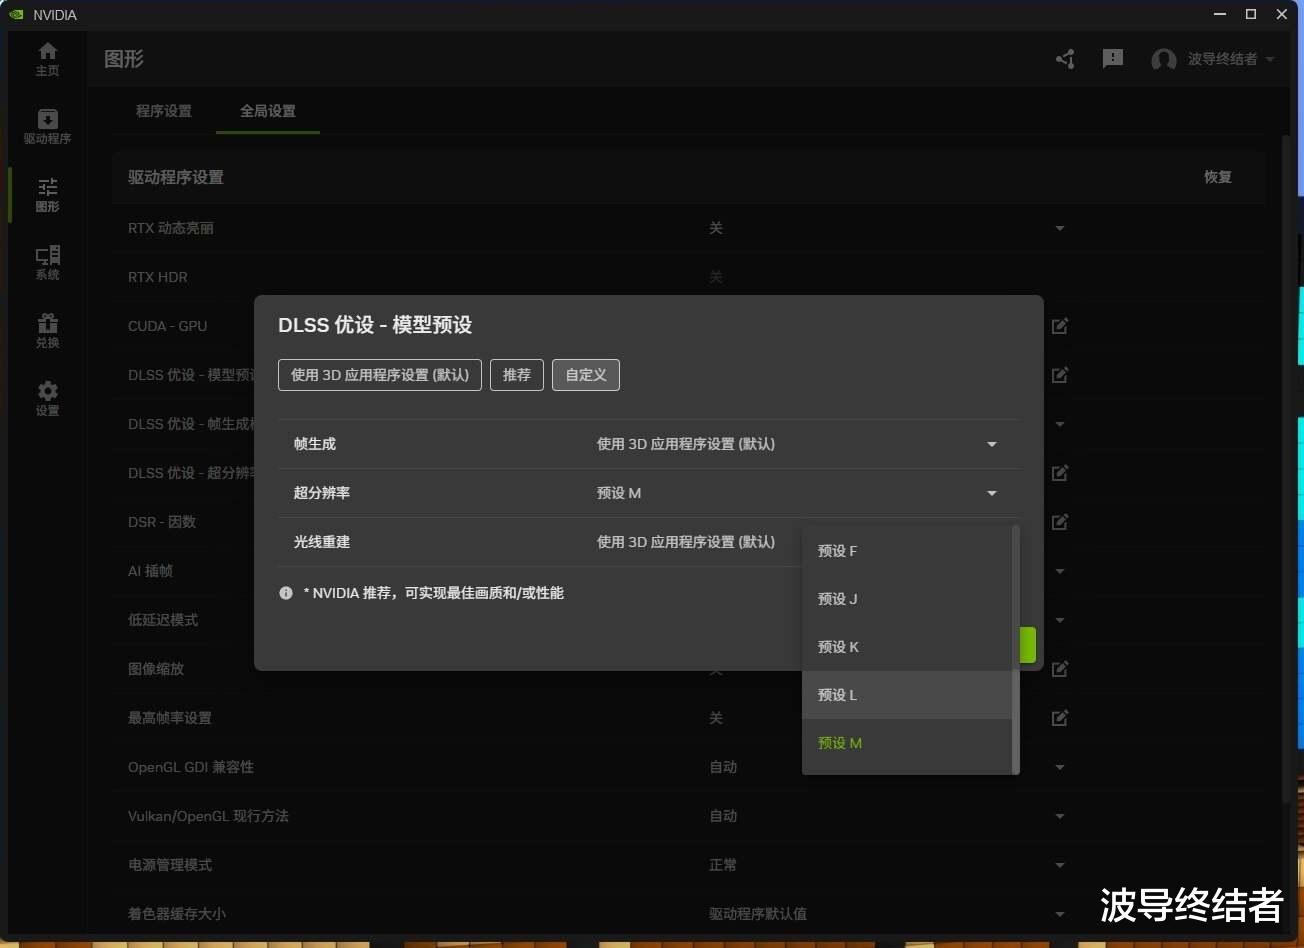Click the edit icon for DLSS 优设 - 模型预设 row

pos(1060,375)
